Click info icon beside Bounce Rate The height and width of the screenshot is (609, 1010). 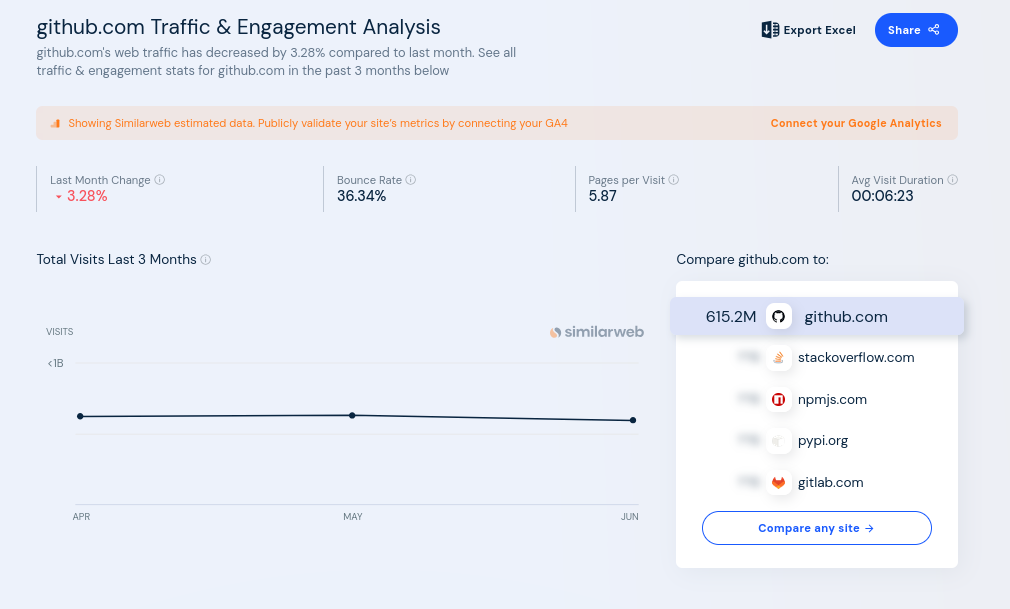point(410,180)
